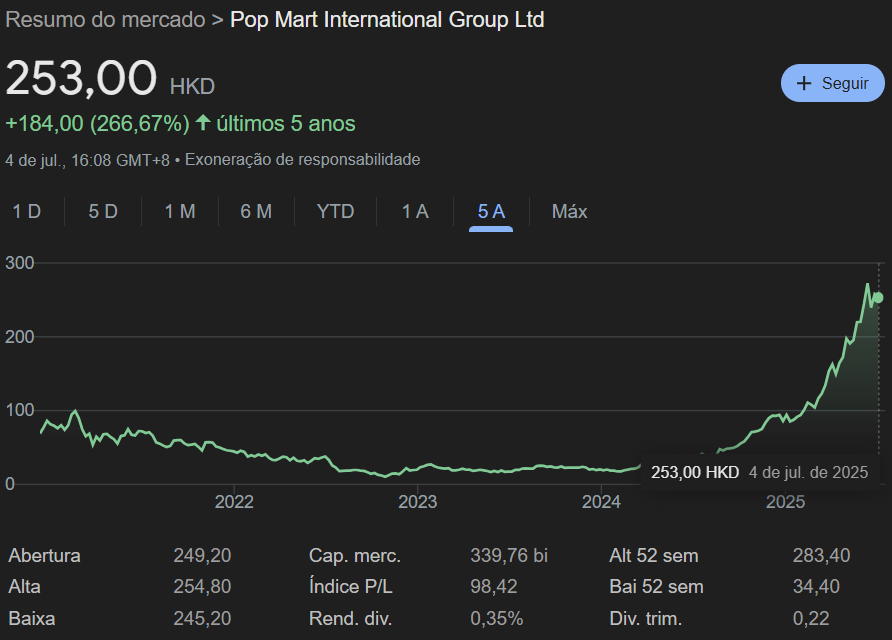Click the green data point on chart
Image resolution: width=892 pixels, height=640 pixels.
pyautogui.click(x=878, y=298)
